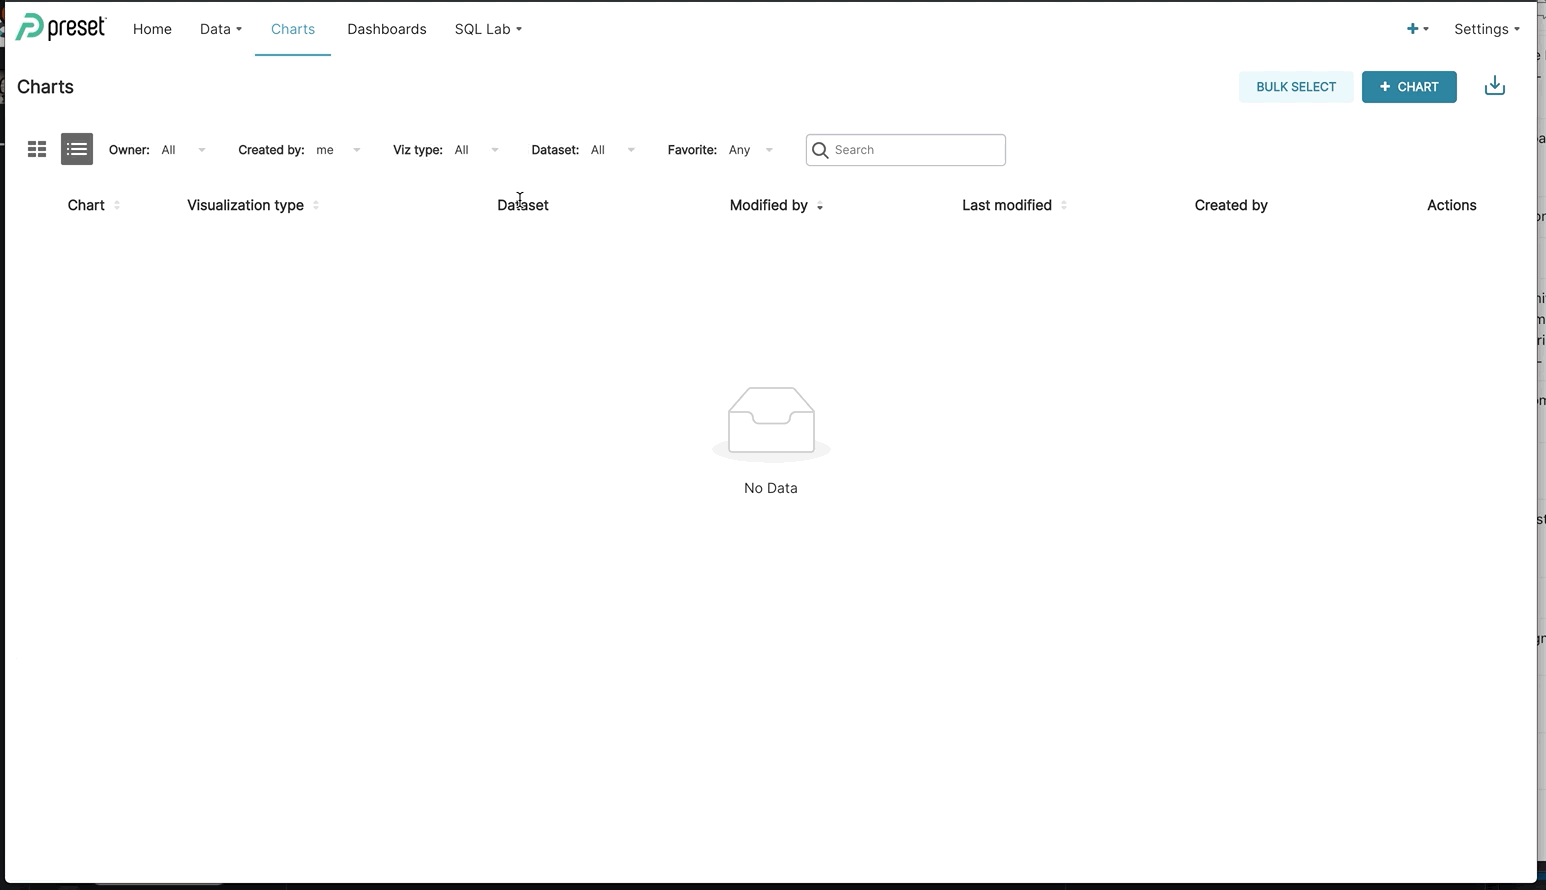Open the Dataset filter dropdown
The height and width of the screenshot is (890, 1546).
coord(612,150)
